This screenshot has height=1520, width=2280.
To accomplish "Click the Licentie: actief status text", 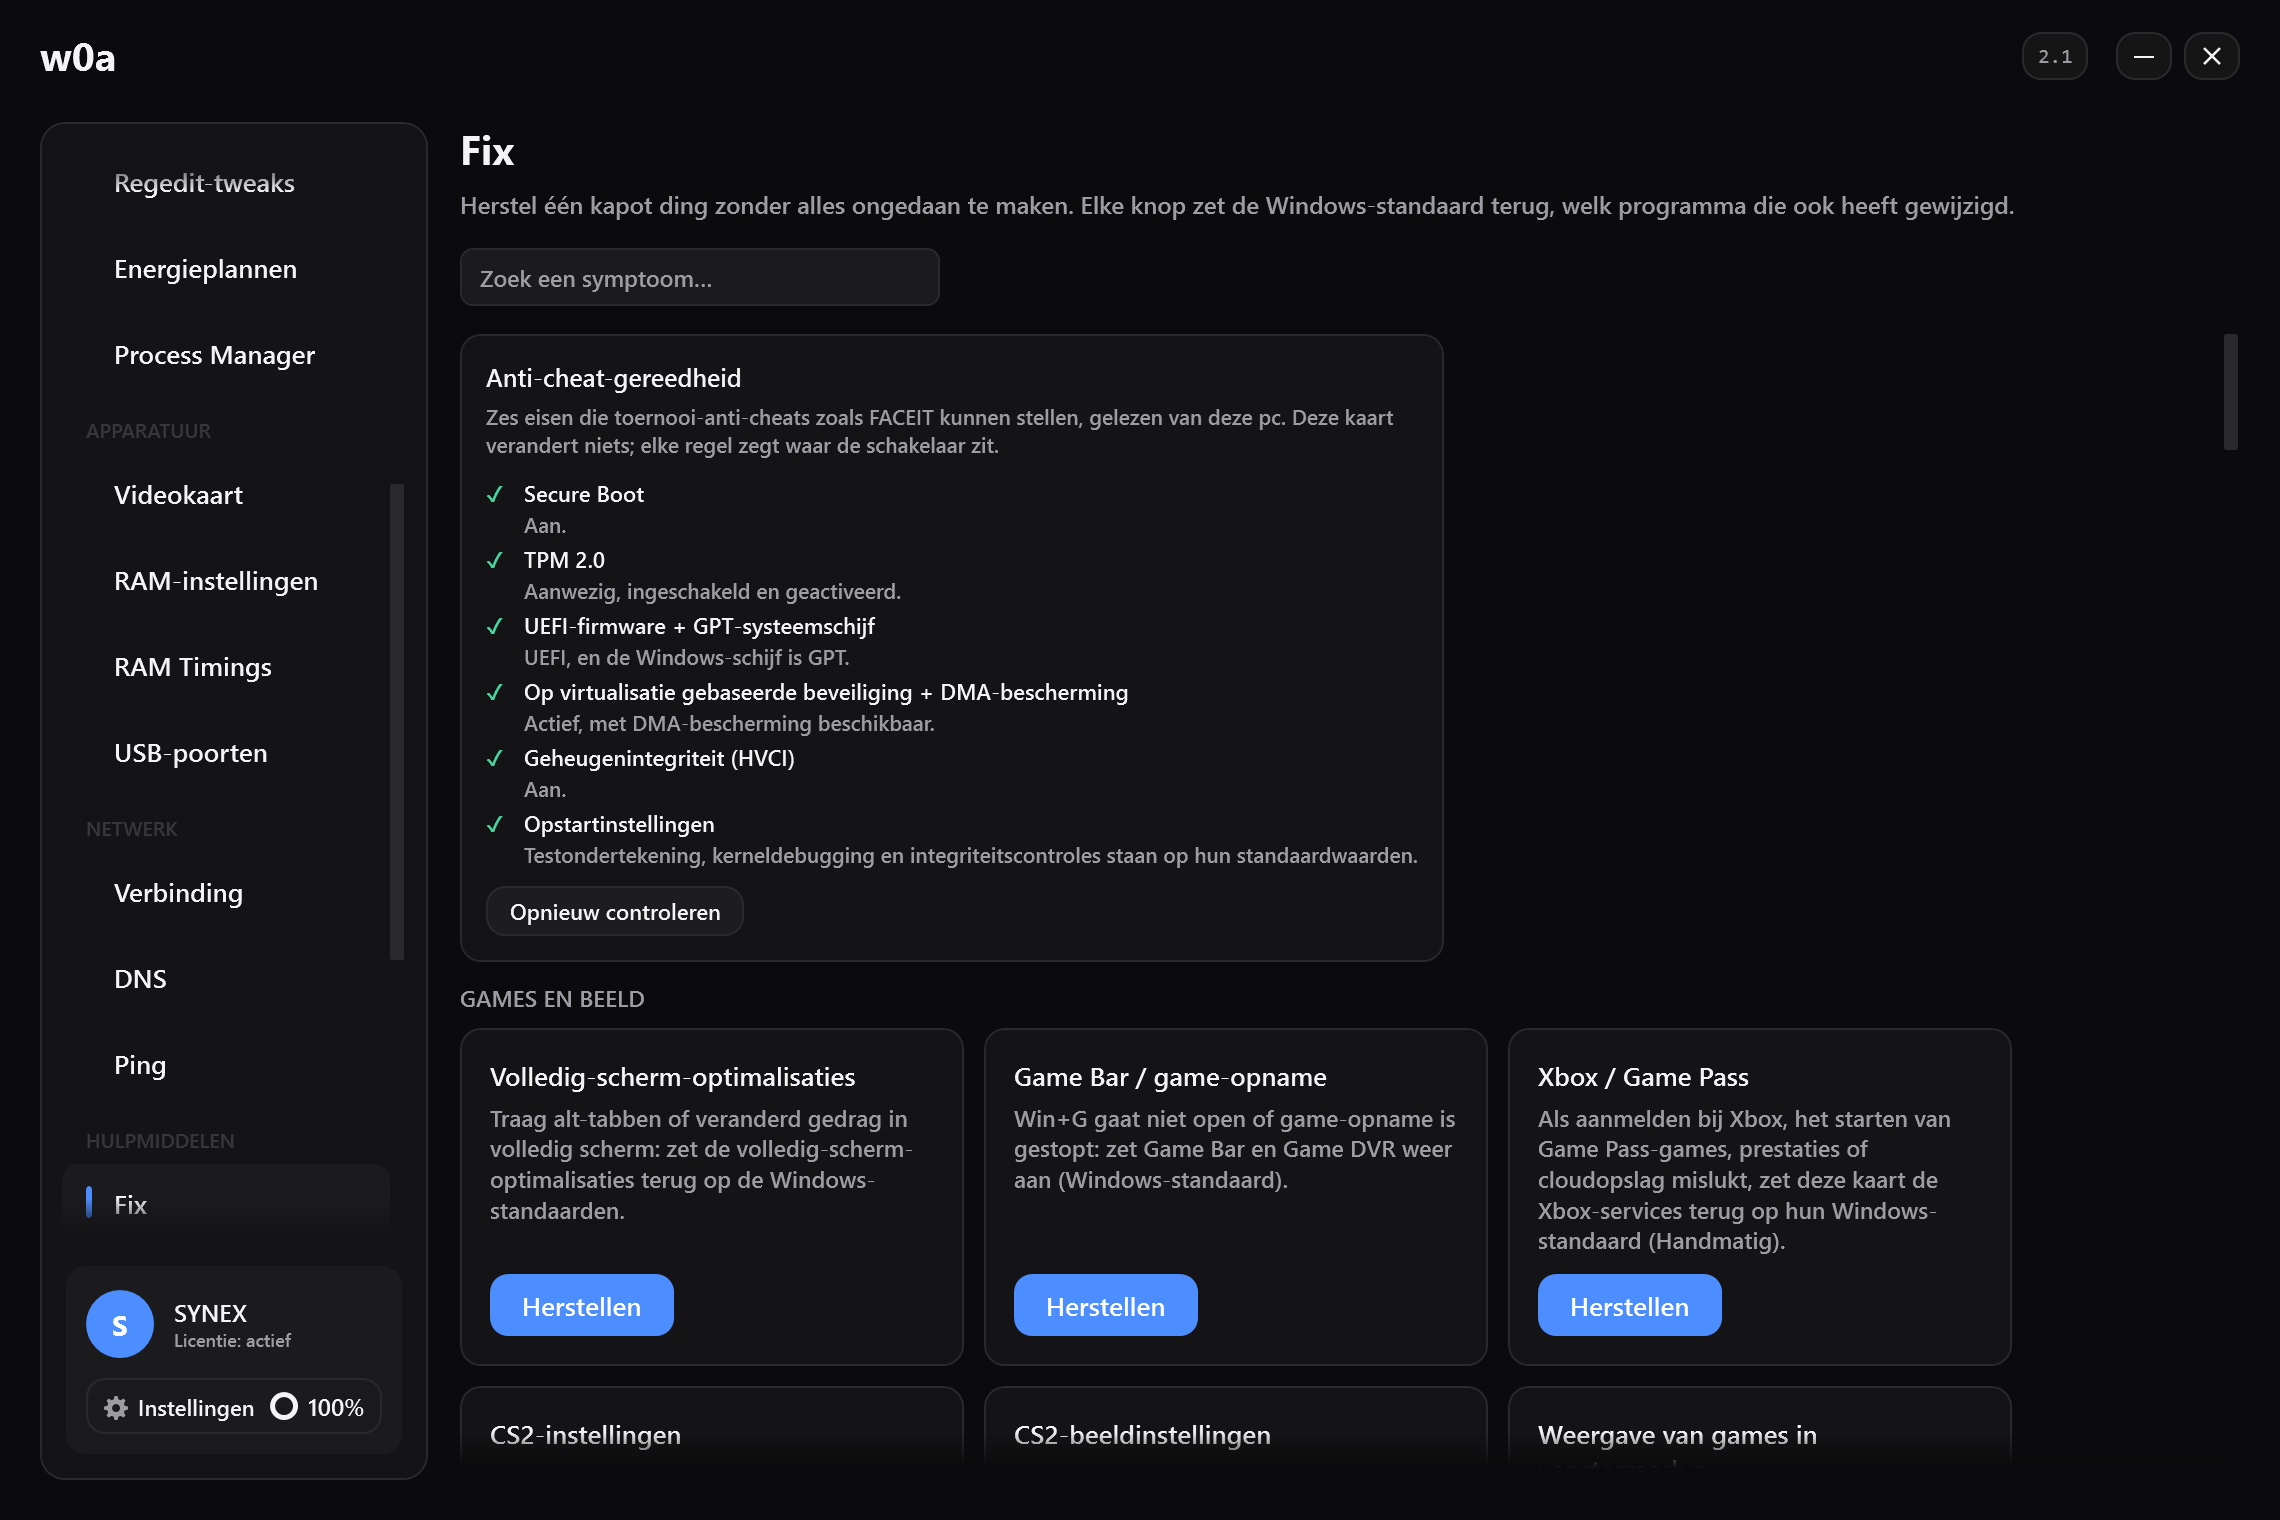I will click(232, 1341).
